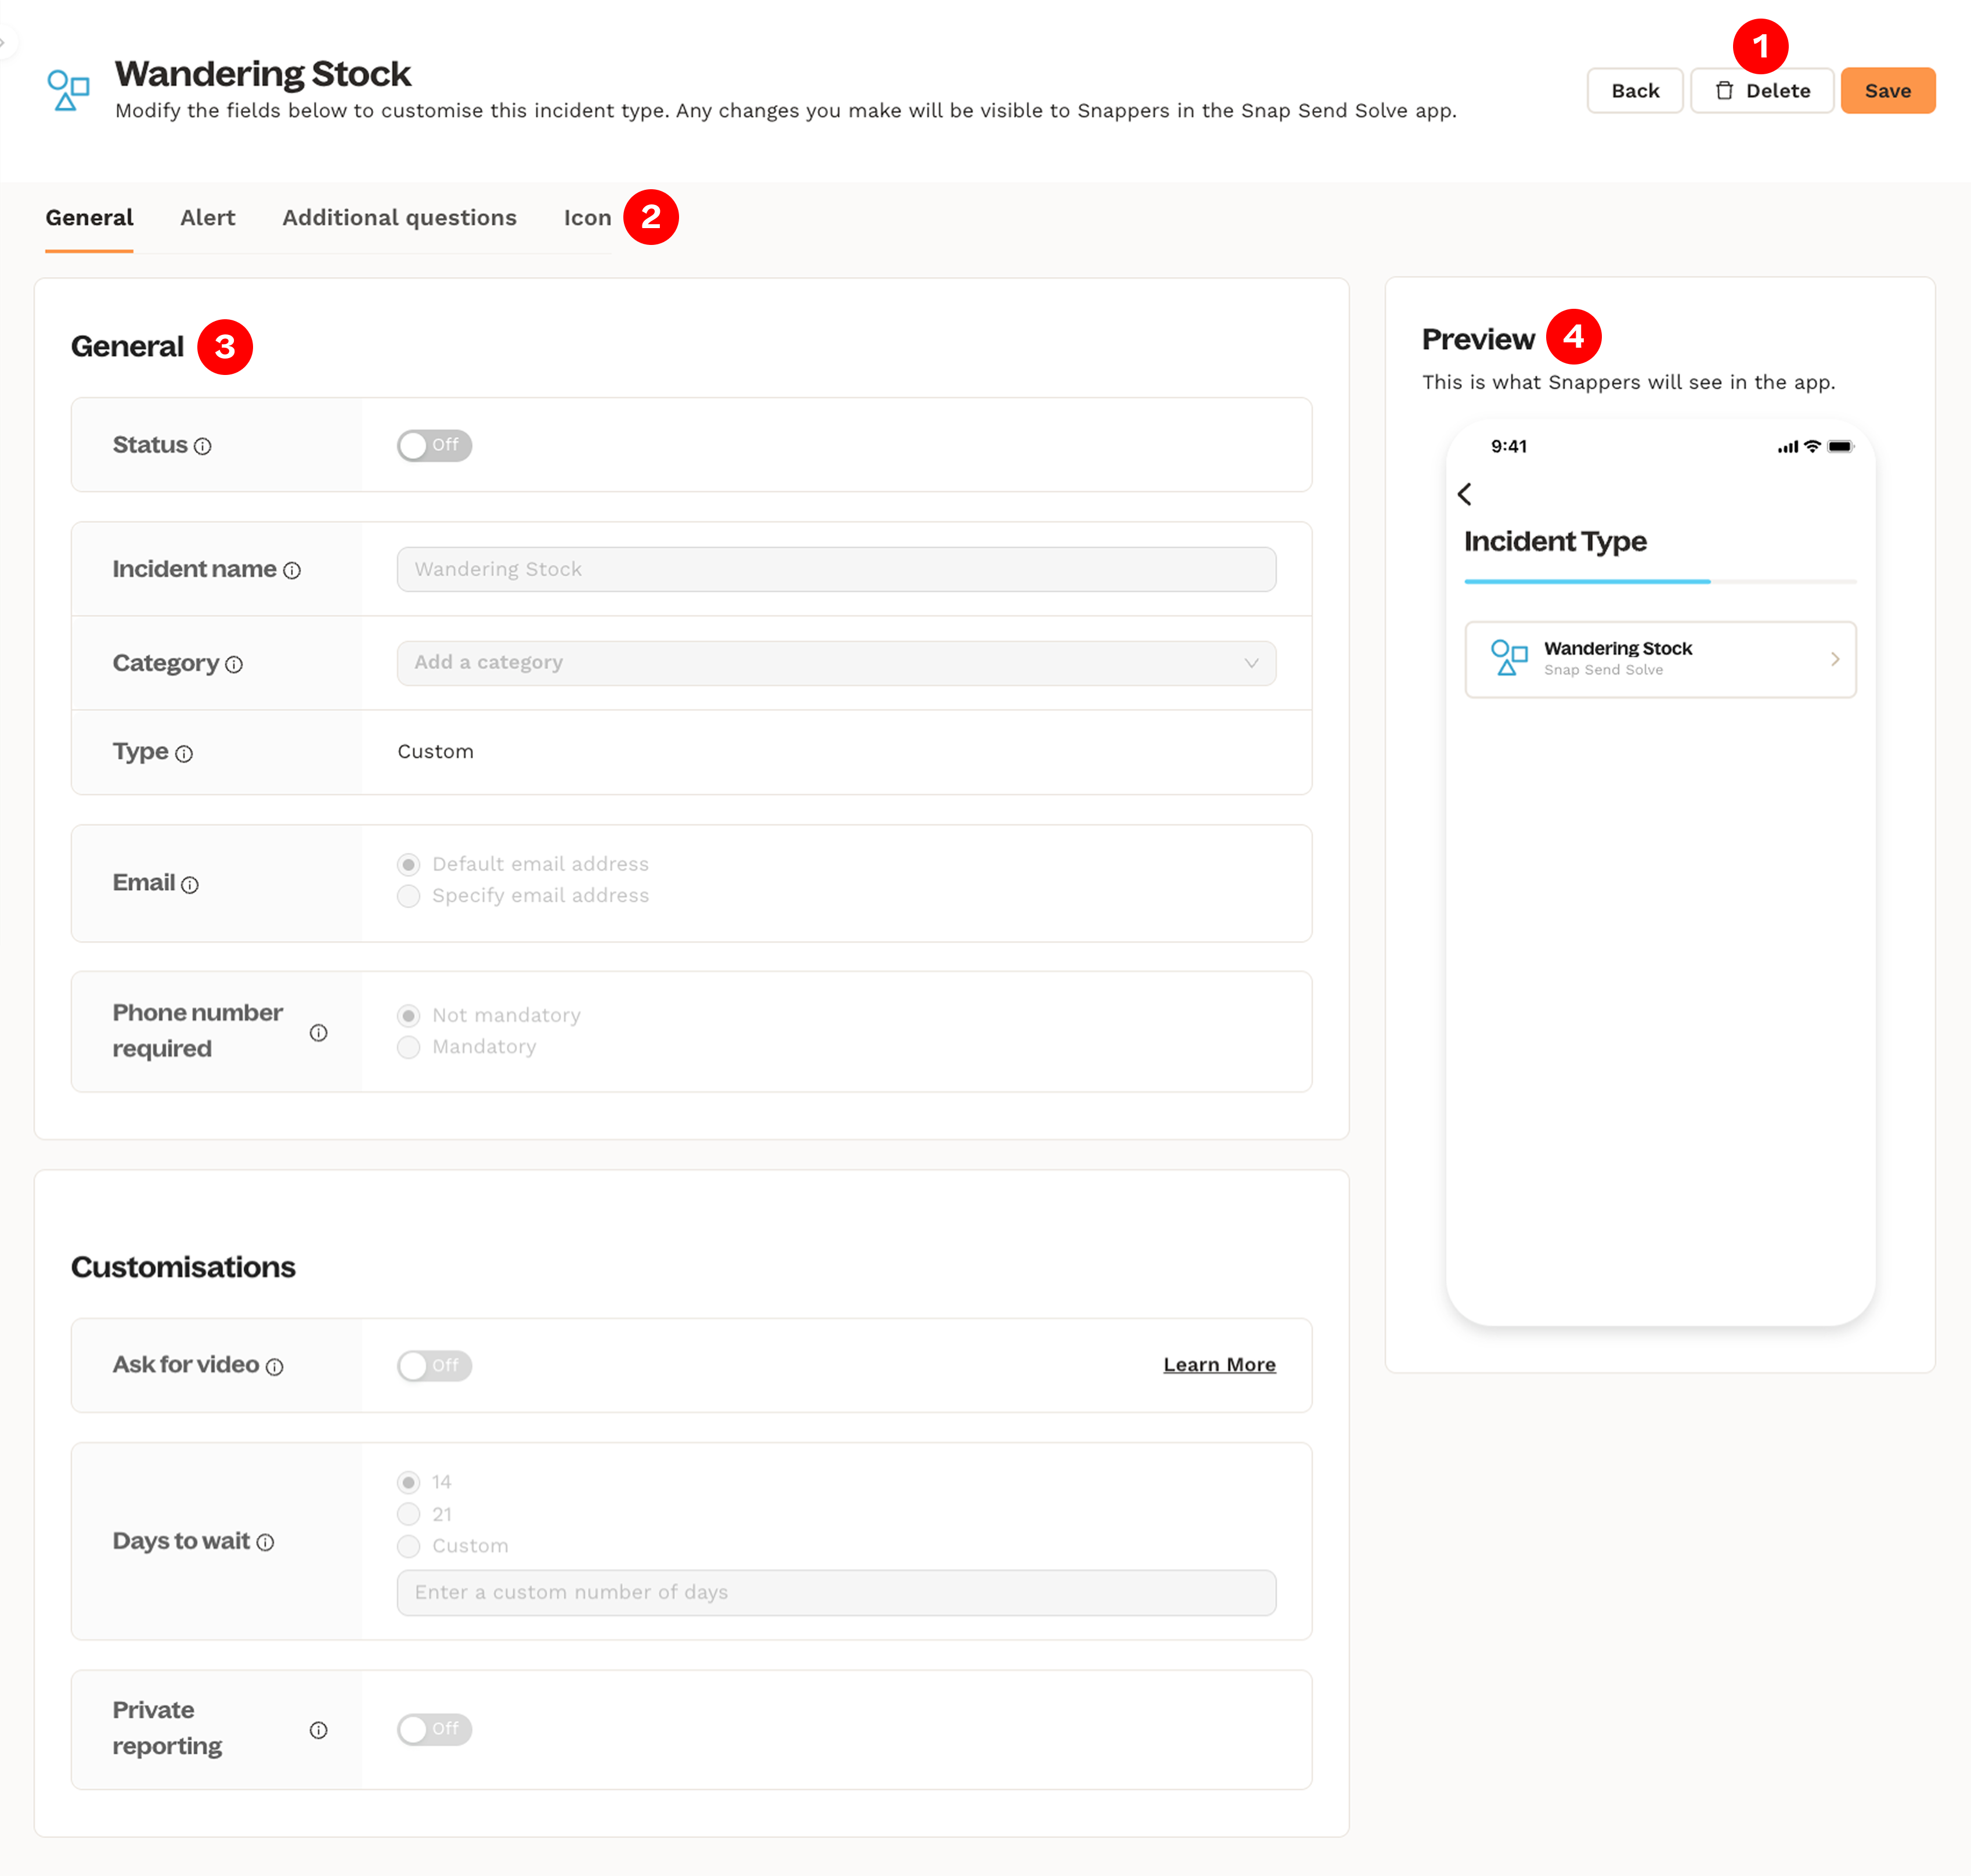Viewport: 1971px width, 1876px height.
Task: Click the Email field info icon
Action: point(190,884)
